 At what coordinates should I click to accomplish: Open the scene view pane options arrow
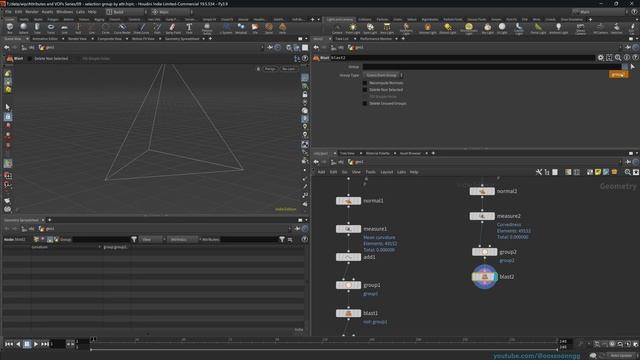coord(306,39)
